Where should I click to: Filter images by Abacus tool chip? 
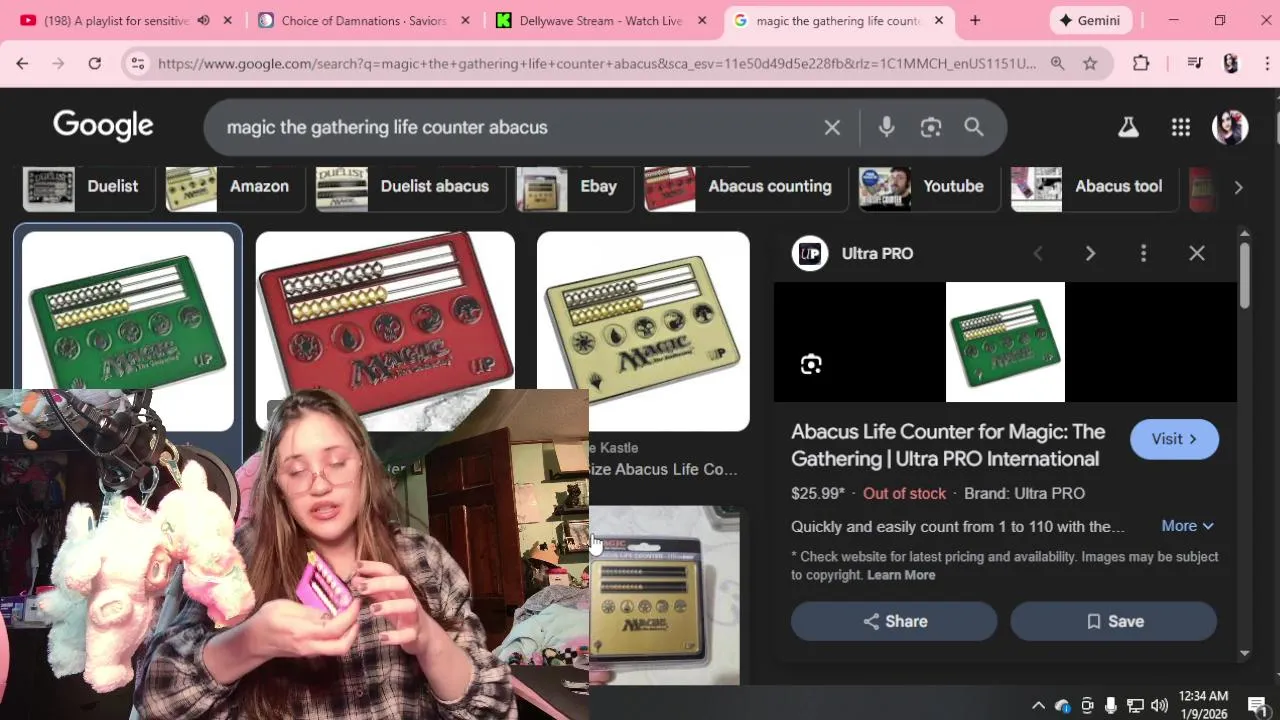point(1094,187)
